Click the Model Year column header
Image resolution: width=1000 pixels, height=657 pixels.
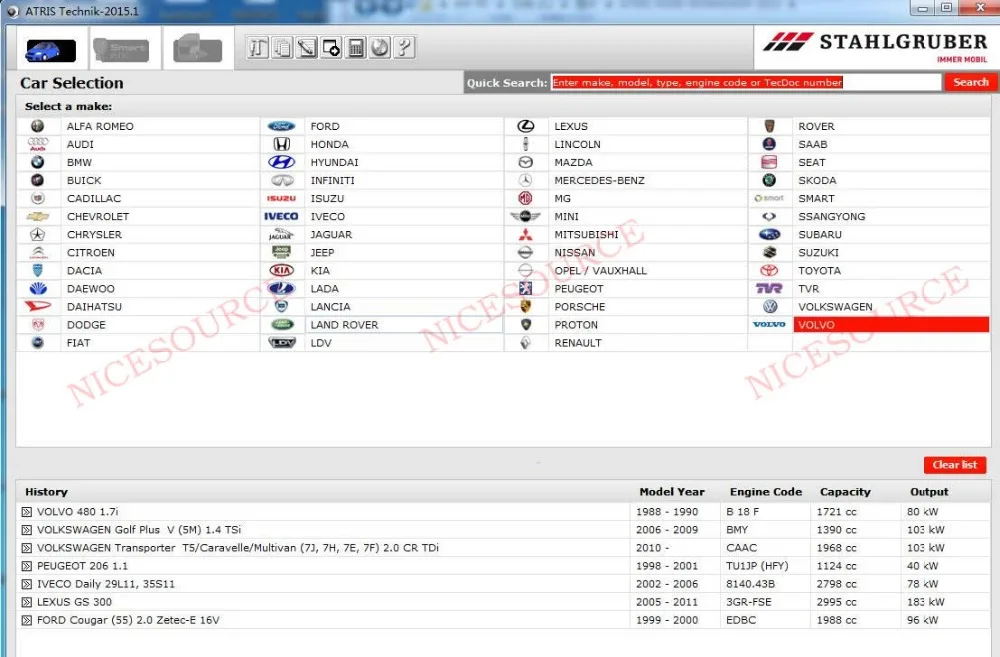point(672,492)
